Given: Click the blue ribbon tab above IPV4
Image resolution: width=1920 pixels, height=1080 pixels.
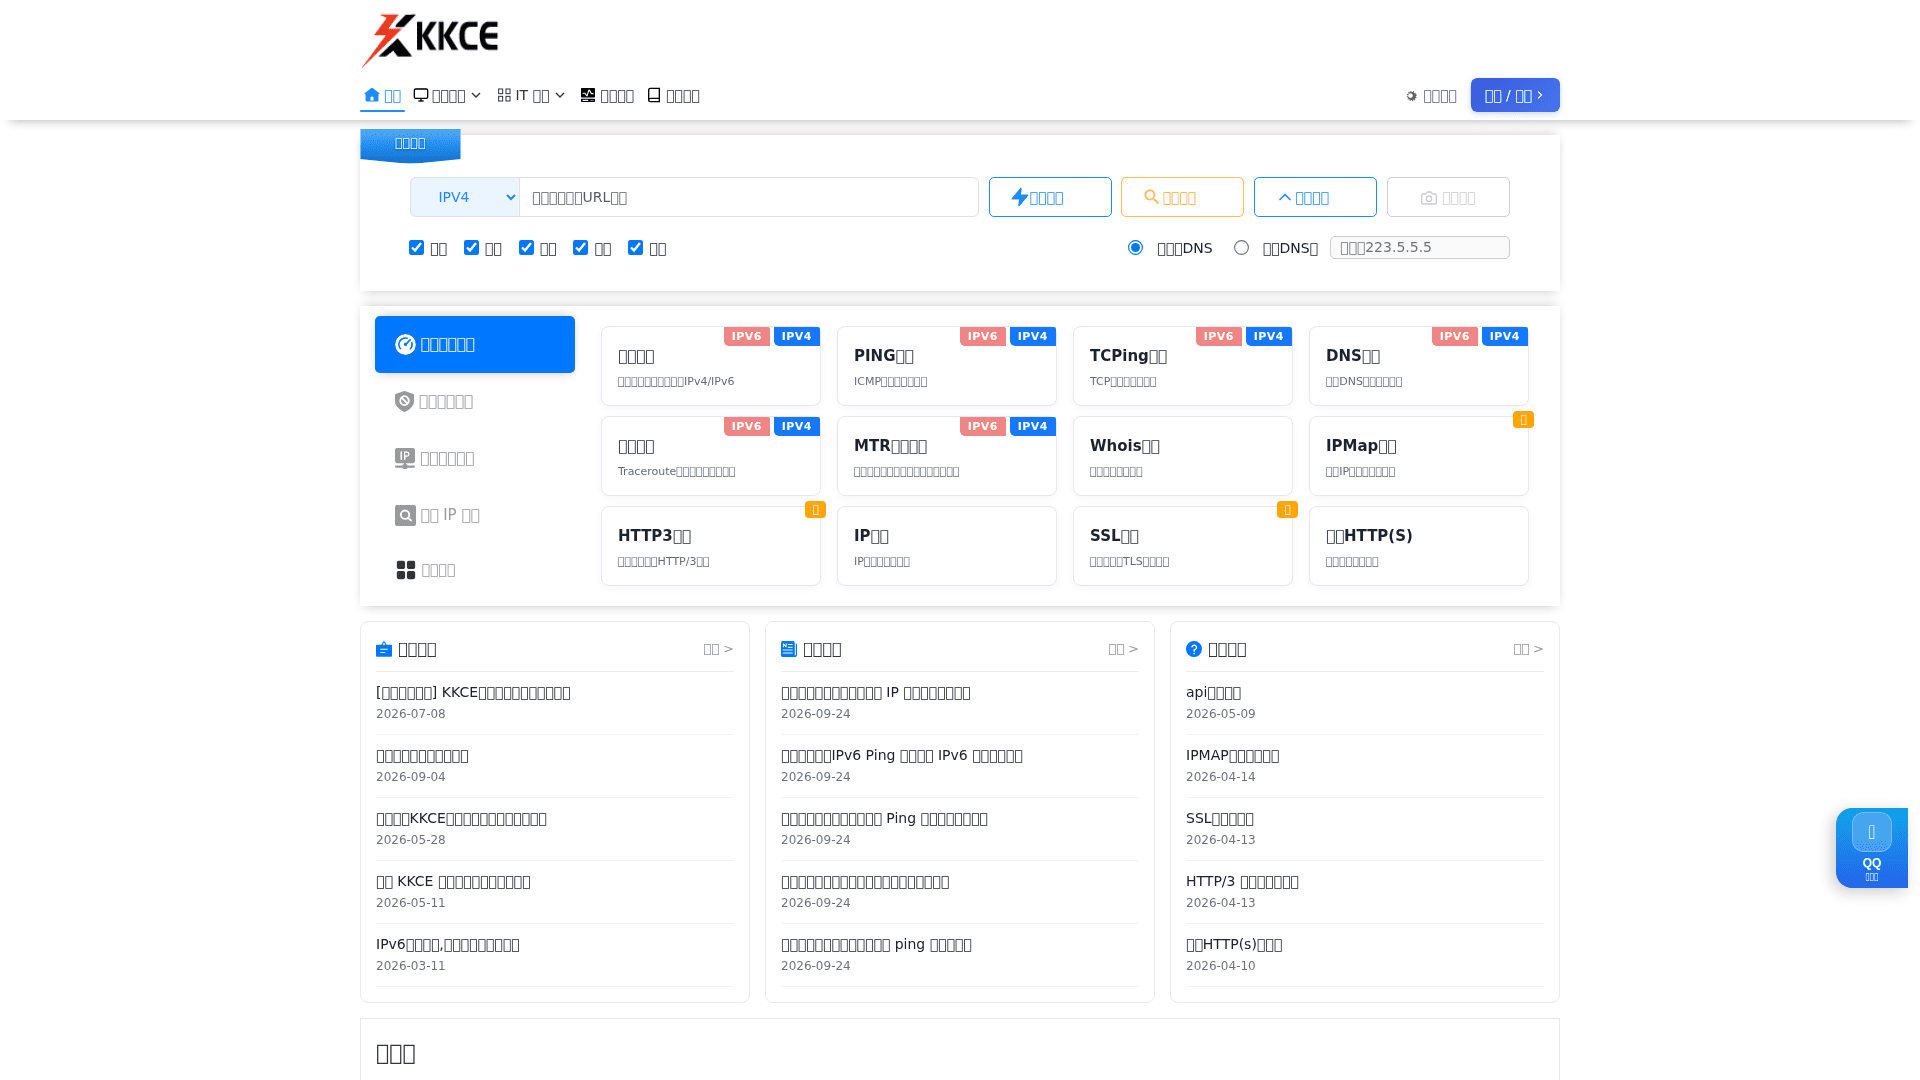Looking at the screenshot, I should click(410, 144).
